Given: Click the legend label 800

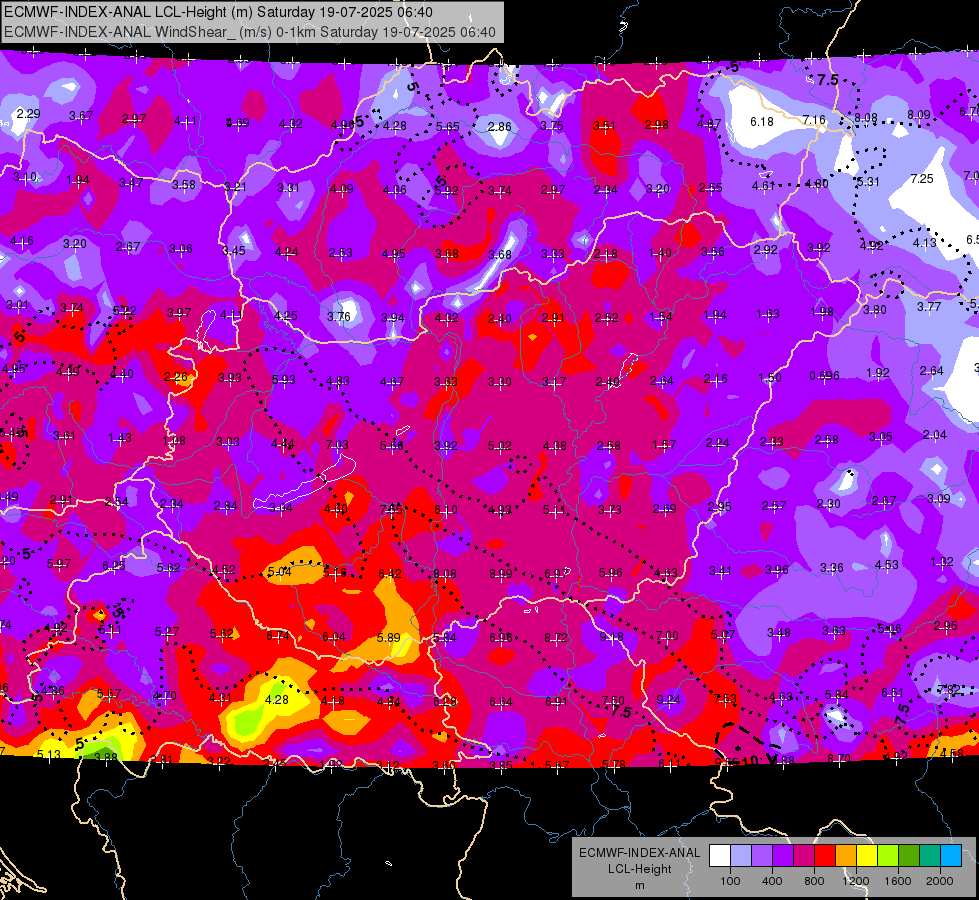Looking at the screenshot, I should tap(814, 881).
